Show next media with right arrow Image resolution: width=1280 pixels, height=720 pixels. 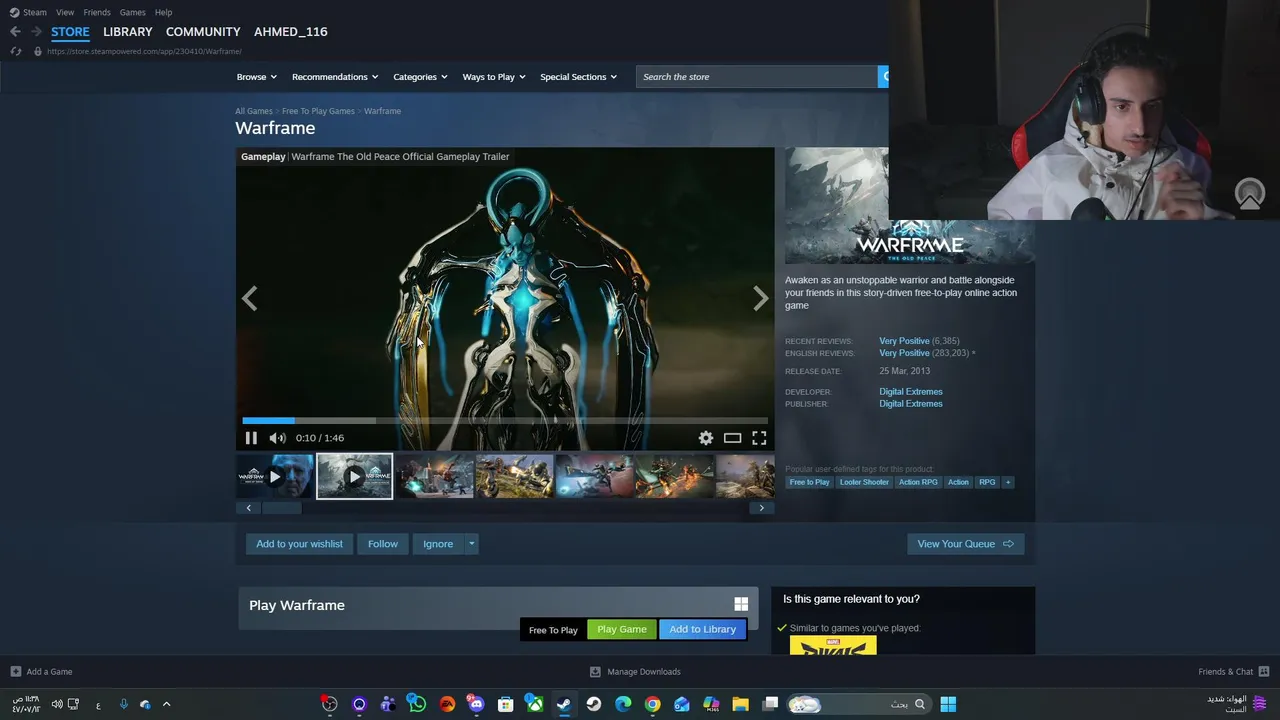761,298
